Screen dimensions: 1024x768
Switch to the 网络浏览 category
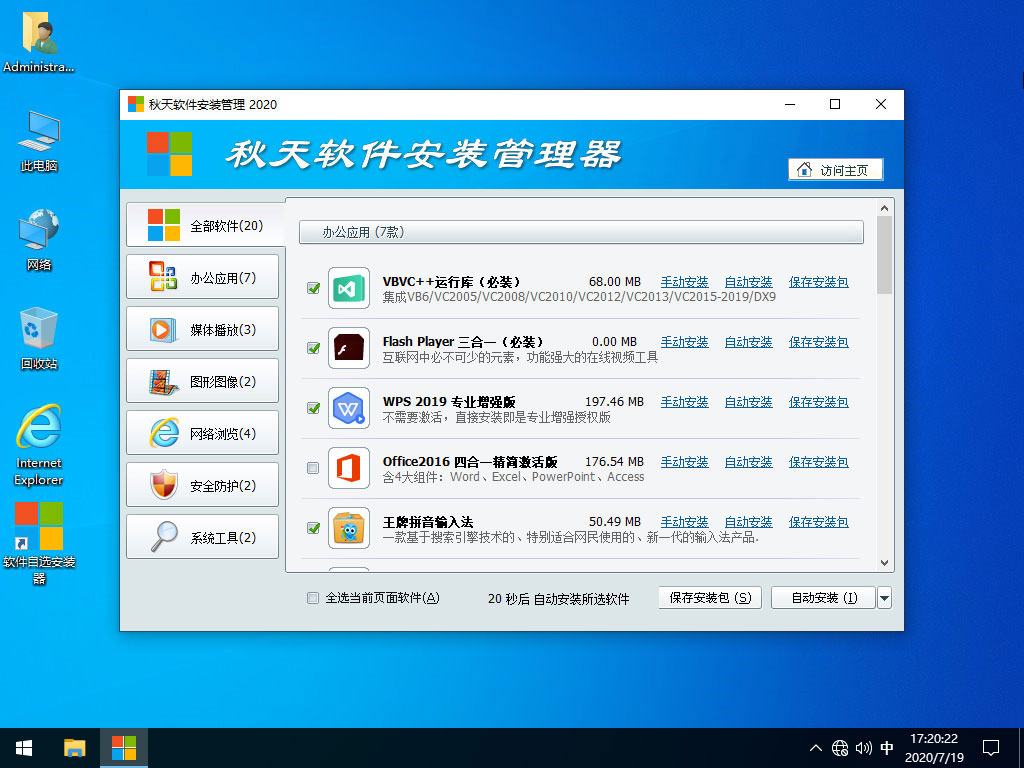click(202, 433)
